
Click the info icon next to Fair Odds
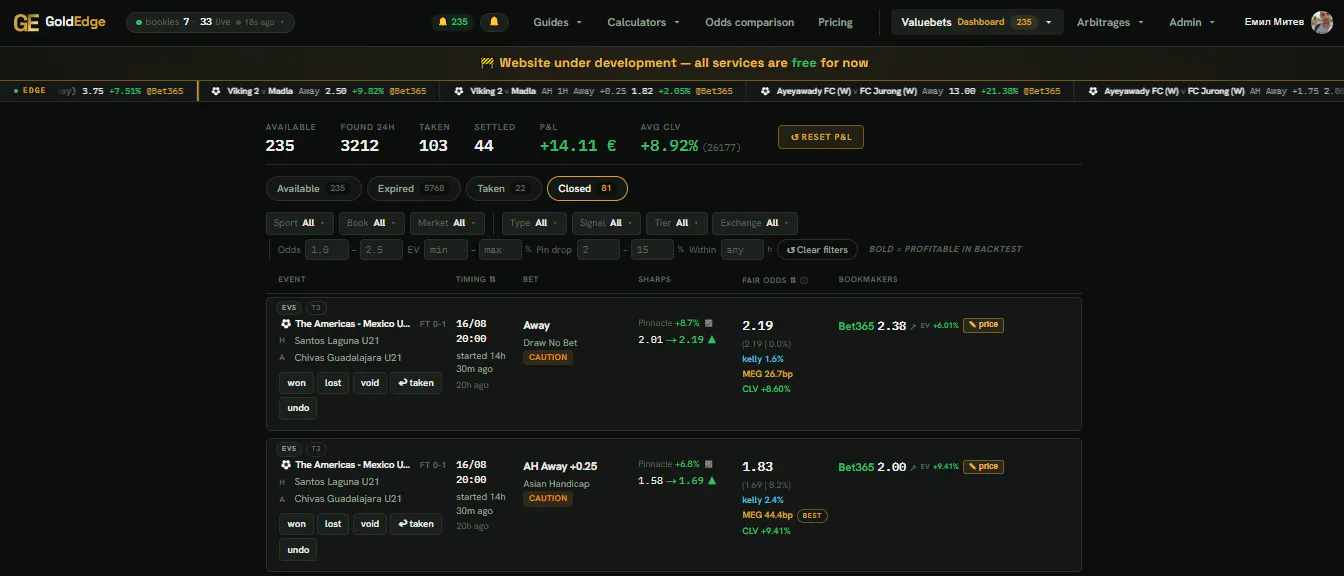[x=804, y=280]
